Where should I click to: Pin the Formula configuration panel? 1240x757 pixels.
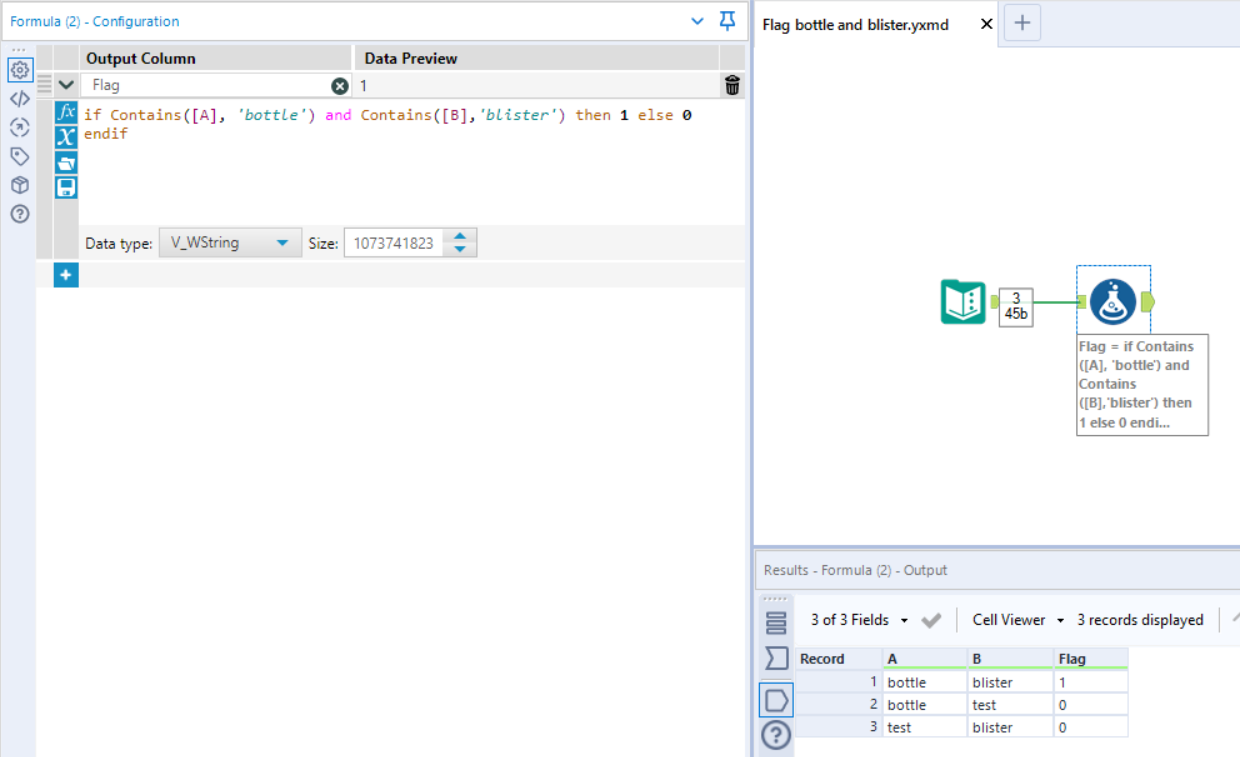727,21
